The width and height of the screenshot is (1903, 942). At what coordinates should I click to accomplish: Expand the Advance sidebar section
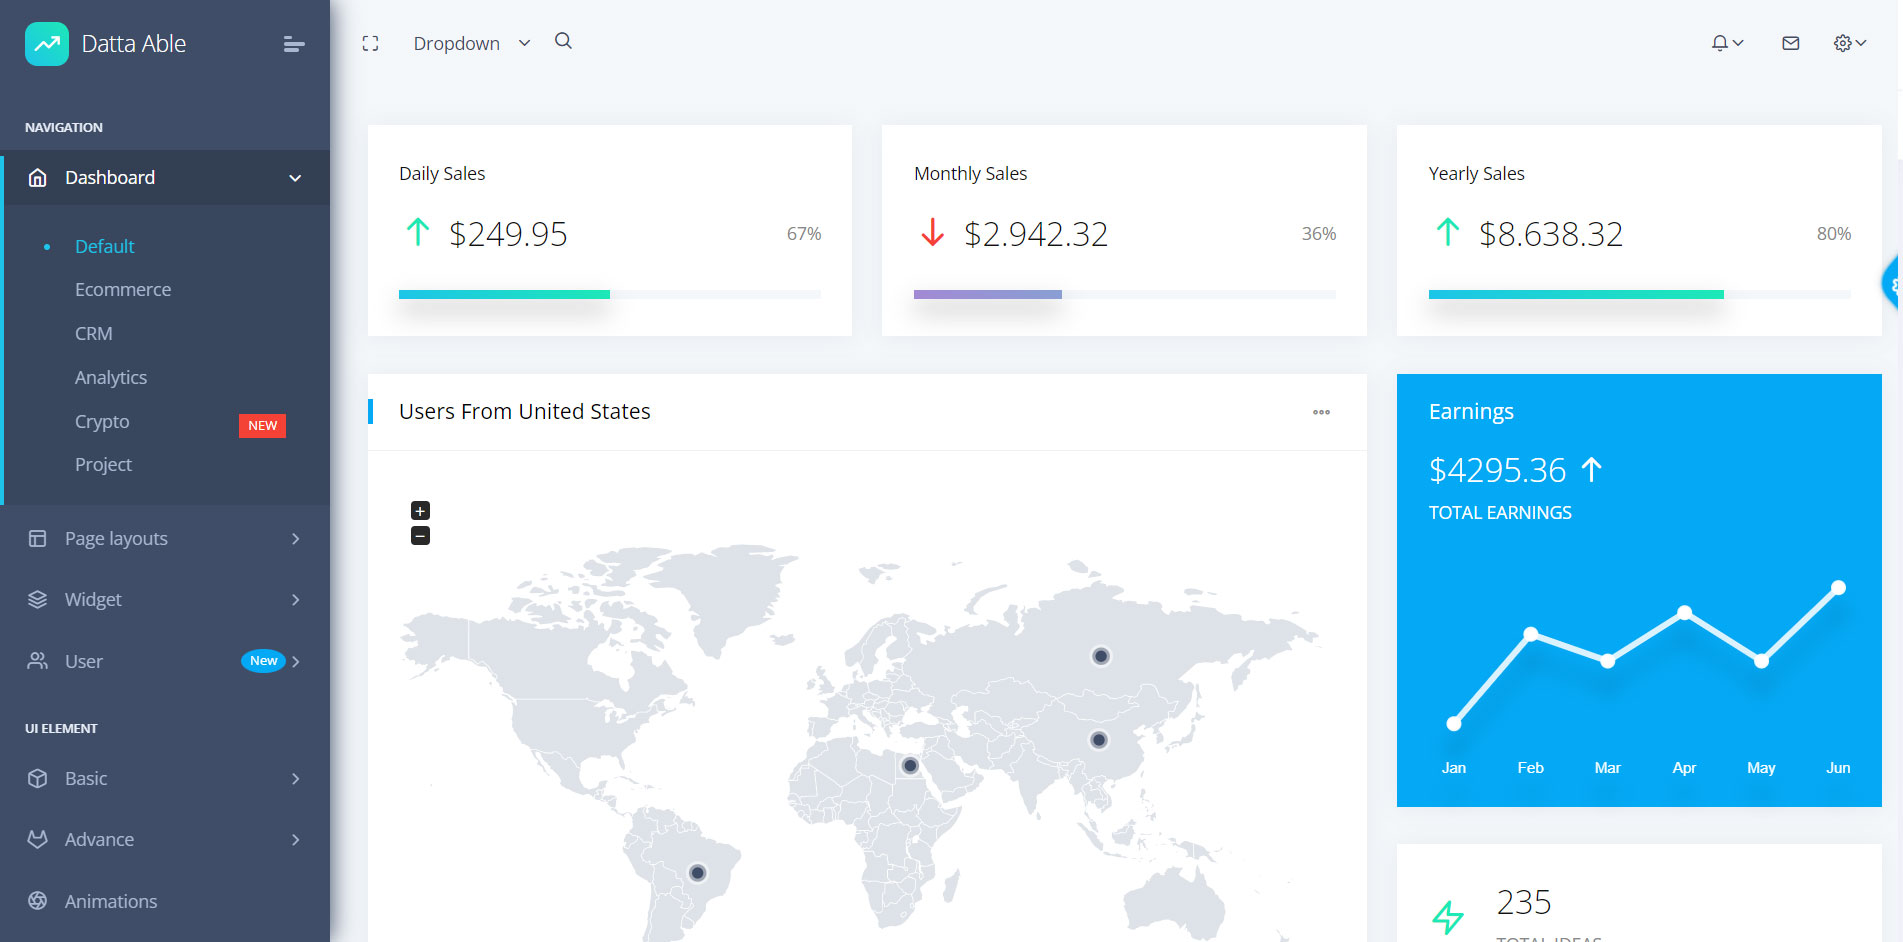[x=98, y=839]
